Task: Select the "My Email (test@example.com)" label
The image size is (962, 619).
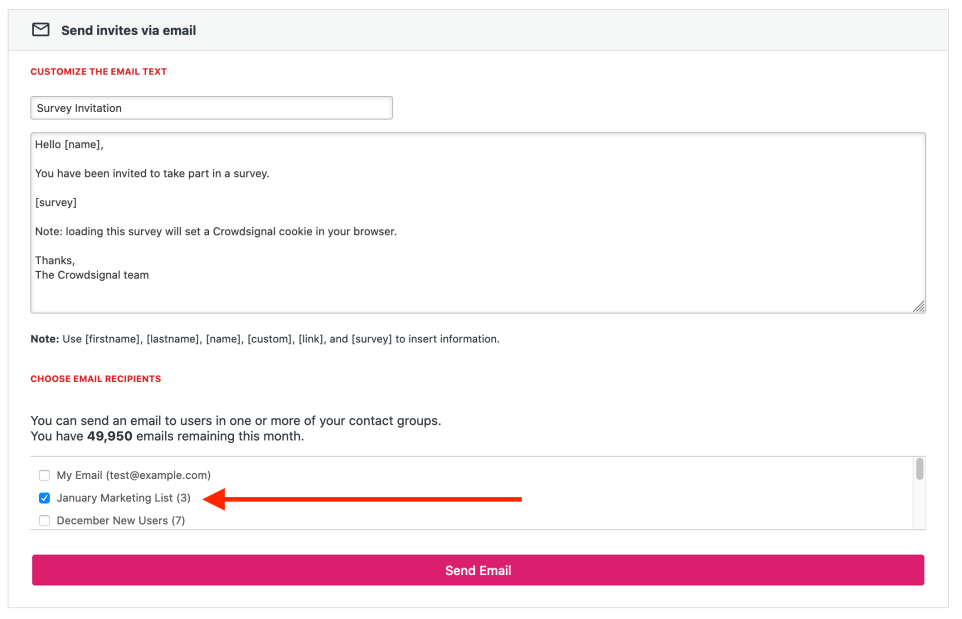Action: click(133, 475)
